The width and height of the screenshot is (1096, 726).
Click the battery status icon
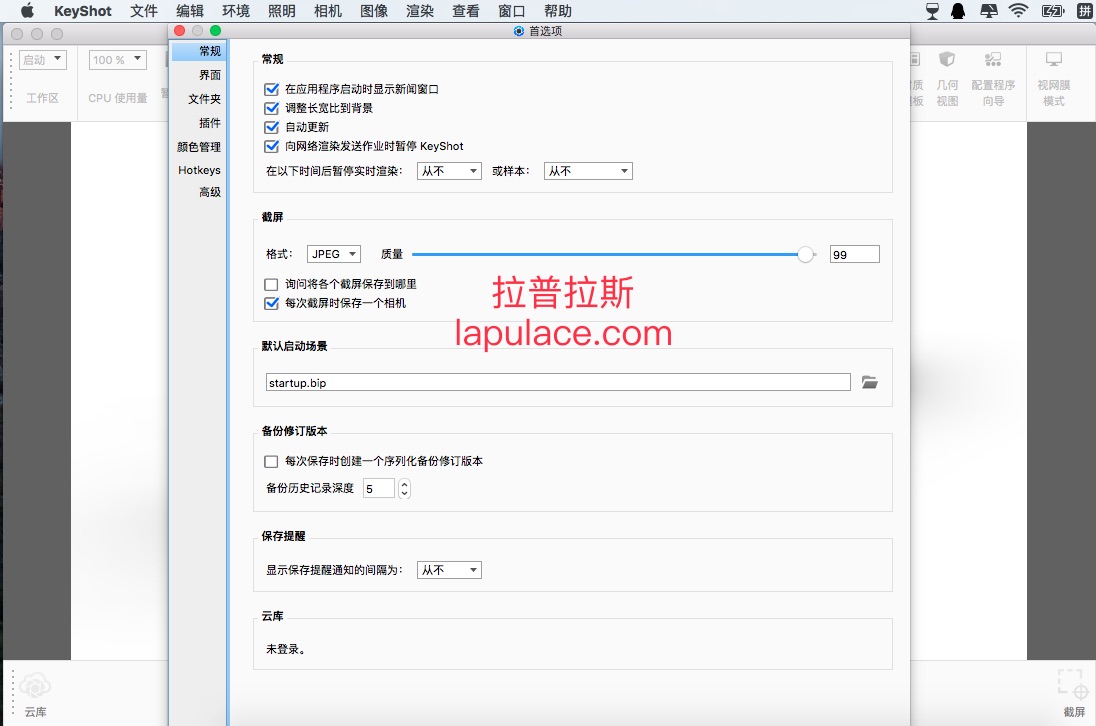1053,10
